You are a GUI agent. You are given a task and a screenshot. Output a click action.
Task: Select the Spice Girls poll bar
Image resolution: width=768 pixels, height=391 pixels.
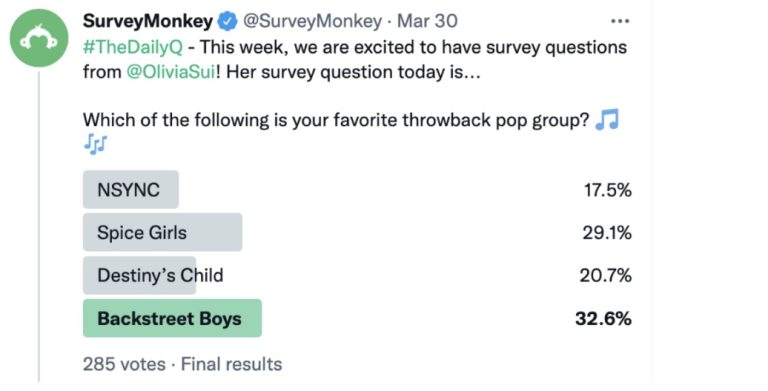click(163, 232)
